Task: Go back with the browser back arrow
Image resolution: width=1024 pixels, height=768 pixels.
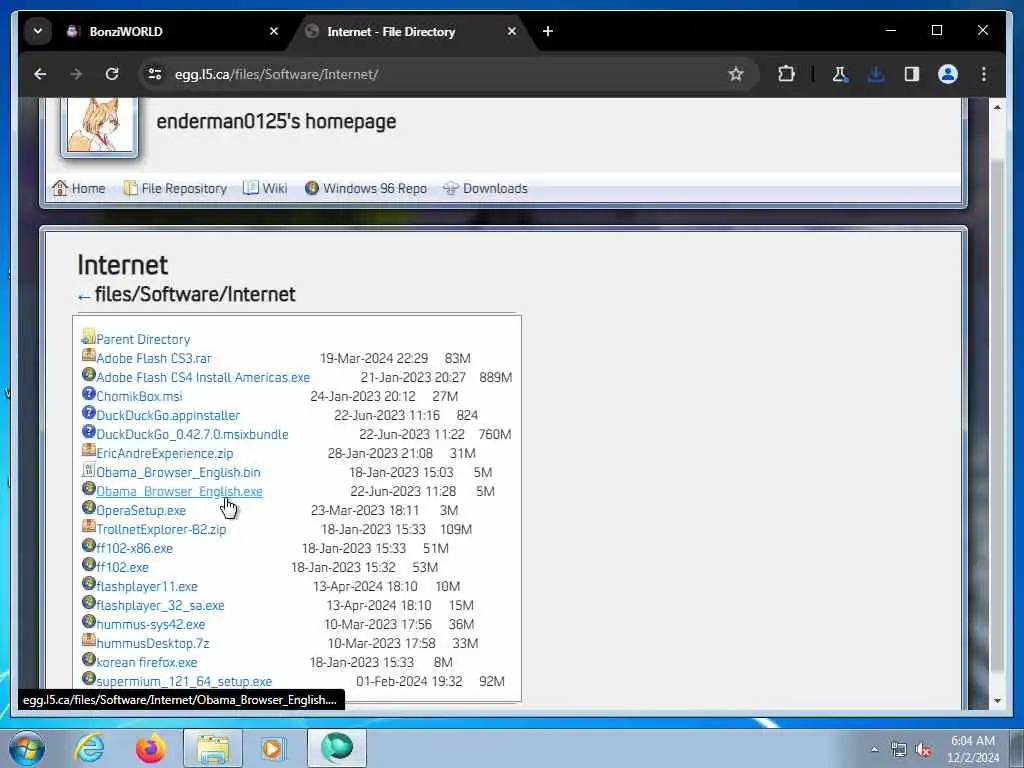Action: point(40,74)
